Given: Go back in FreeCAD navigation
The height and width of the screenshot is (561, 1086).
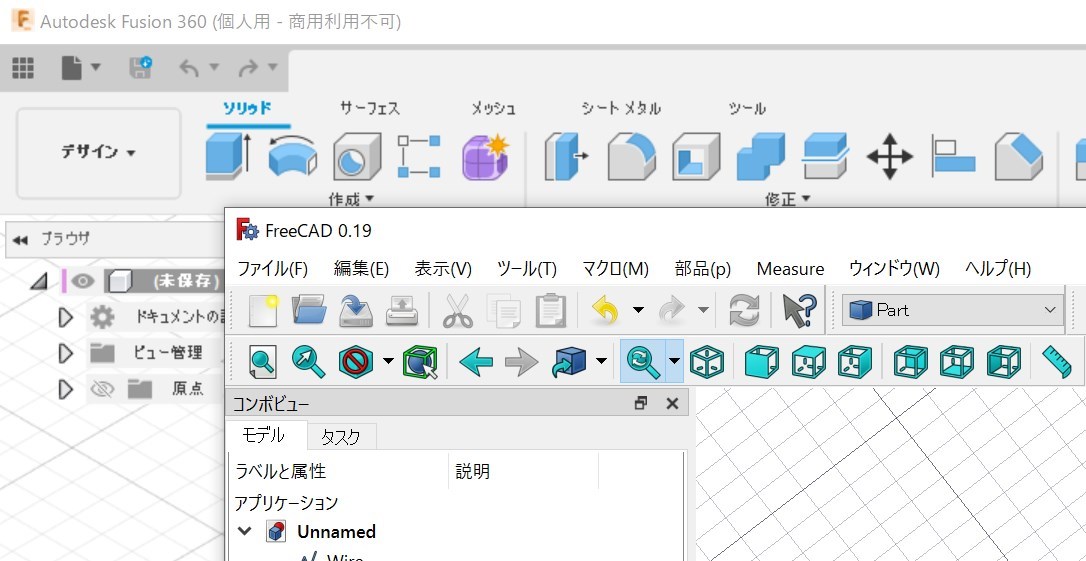Looking at the screenshot, I should (x=476, y=362).
